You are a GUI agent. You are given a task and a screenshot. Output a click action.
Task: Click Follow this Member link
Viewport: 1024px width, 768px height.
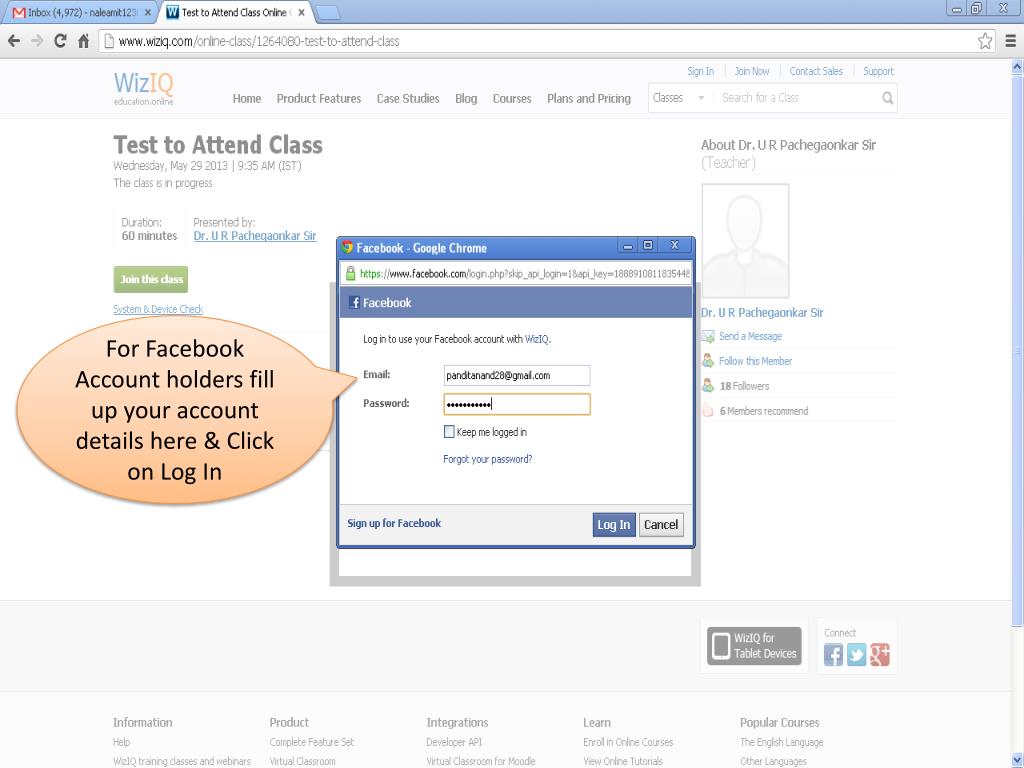point(756,361)
